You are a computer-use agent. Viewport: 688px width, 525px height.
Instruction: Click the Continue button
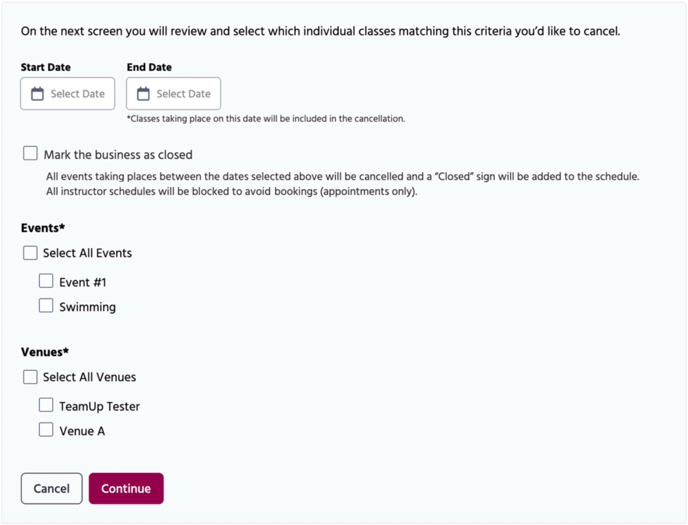coord(126,489)
